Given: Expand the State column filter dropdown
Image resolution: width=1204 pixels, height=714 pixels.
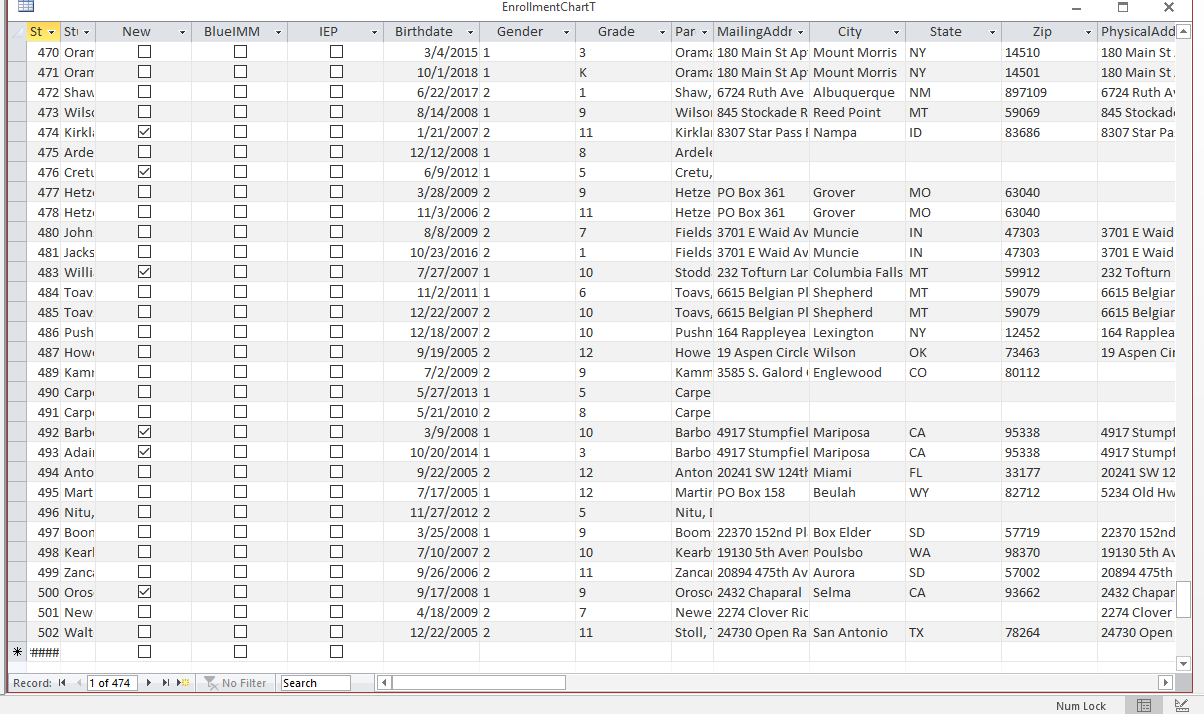Looking at the screenshot, I should [x=992, y=32].
